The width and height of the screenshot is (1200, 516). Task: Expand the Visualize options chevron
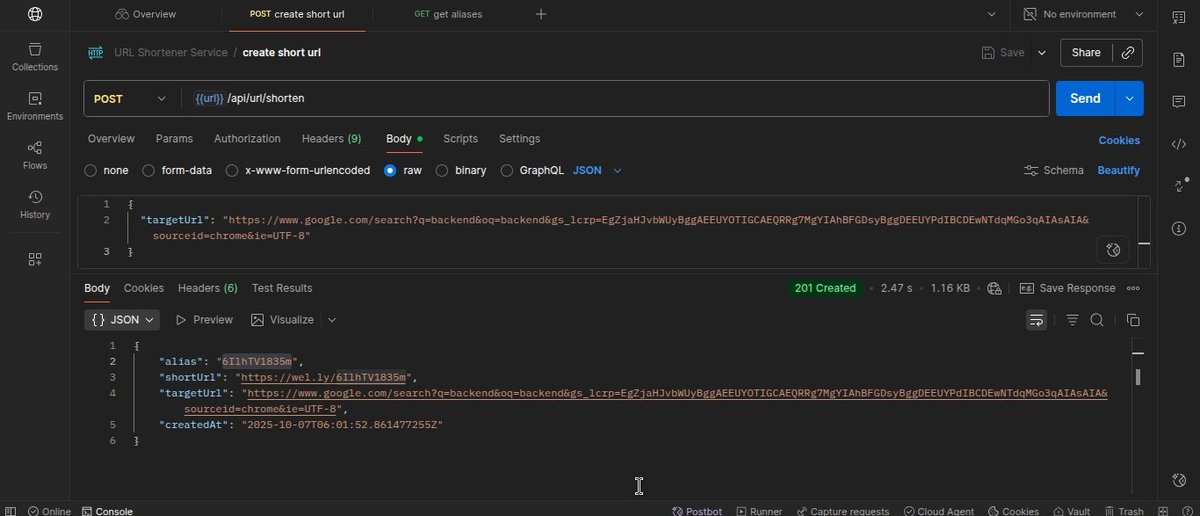click(332, 320)
